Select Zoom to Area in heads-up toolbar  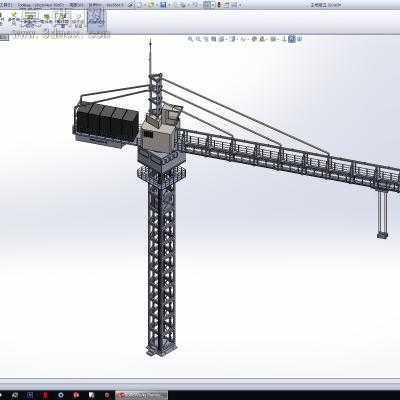click(199, 39)
